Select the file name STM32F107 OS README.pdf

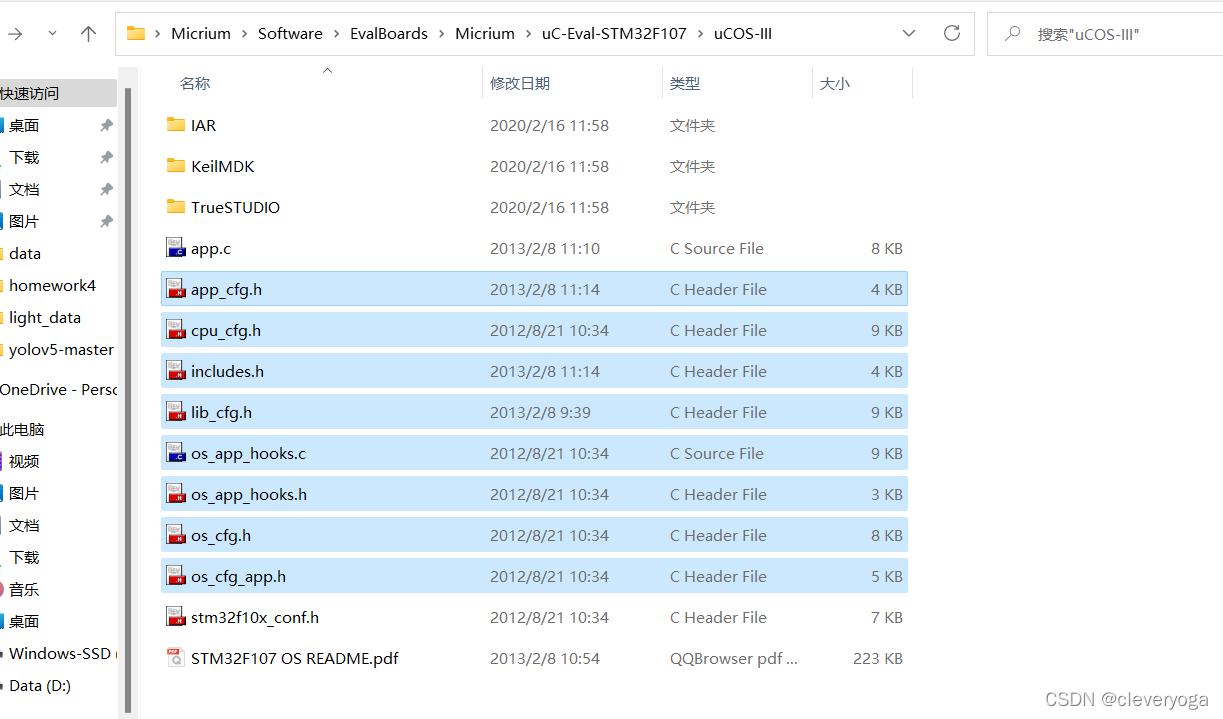295,658
